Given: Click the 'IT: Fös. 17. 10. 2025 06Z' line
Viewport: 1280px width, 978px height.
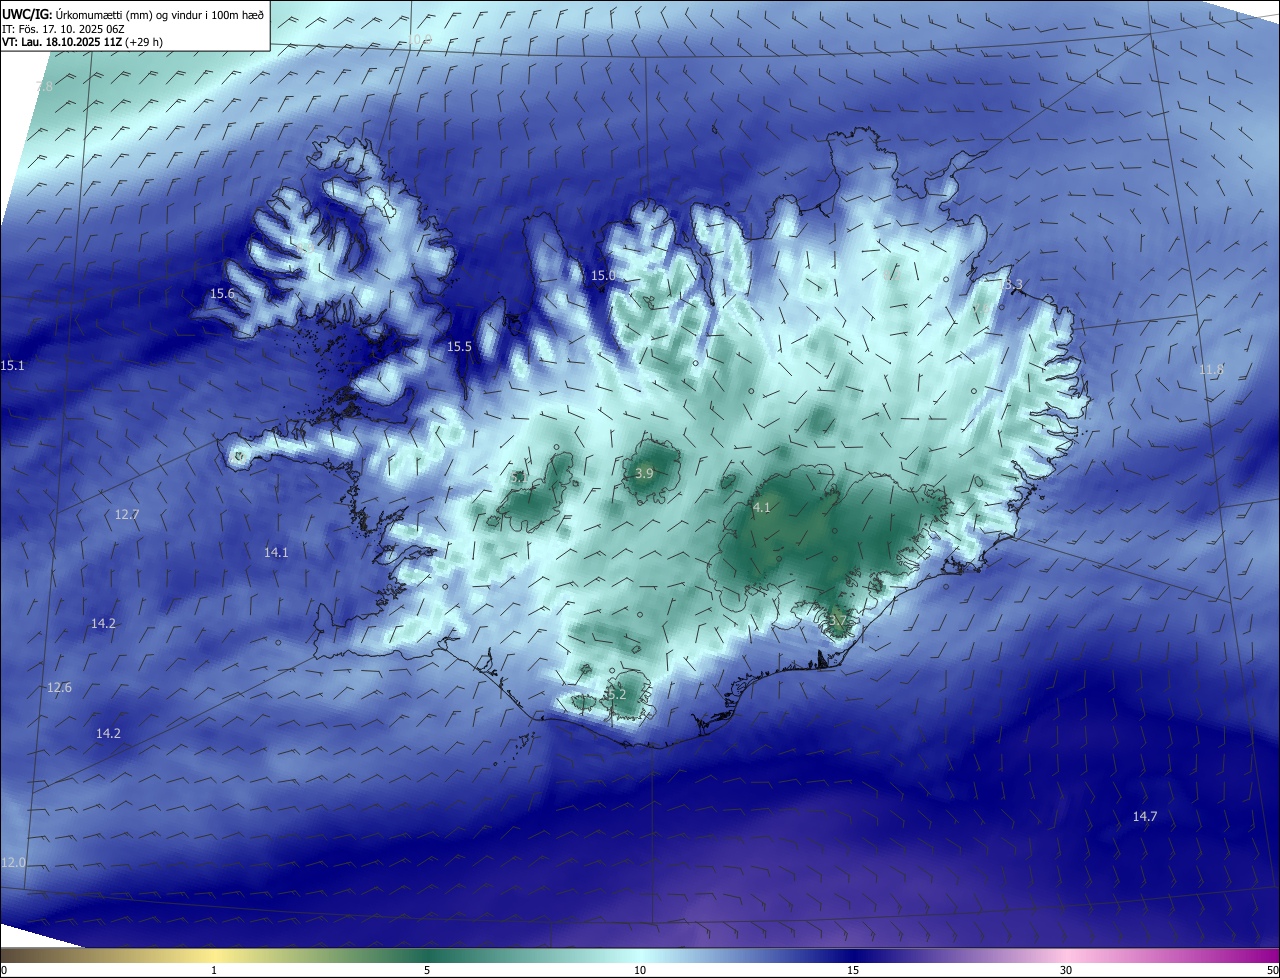Looking at the screenshot, I should pyautogui.click(x=62, y=29).
